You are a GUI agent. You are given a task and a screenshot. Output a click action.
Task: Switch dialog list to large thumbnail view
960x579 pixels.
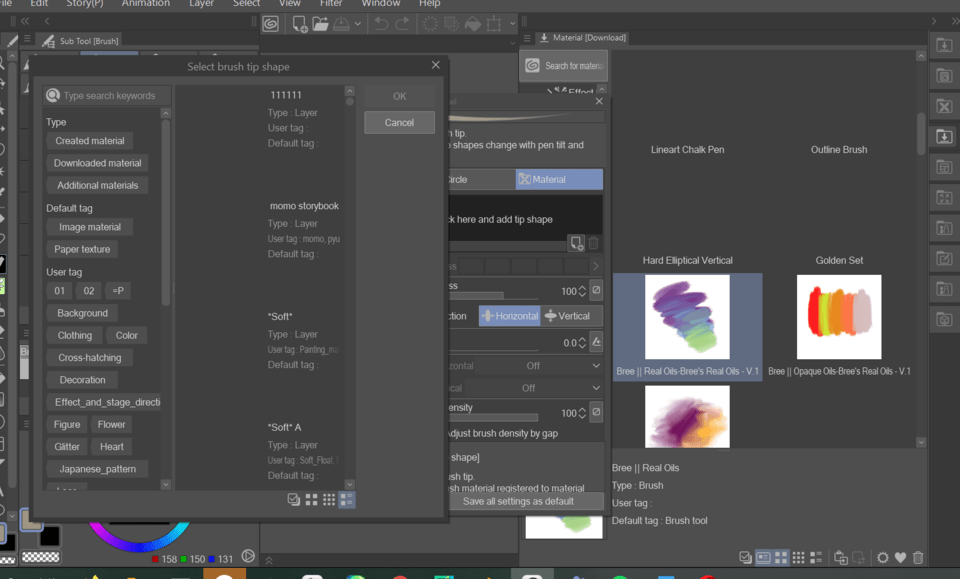(x=312, y=499)
